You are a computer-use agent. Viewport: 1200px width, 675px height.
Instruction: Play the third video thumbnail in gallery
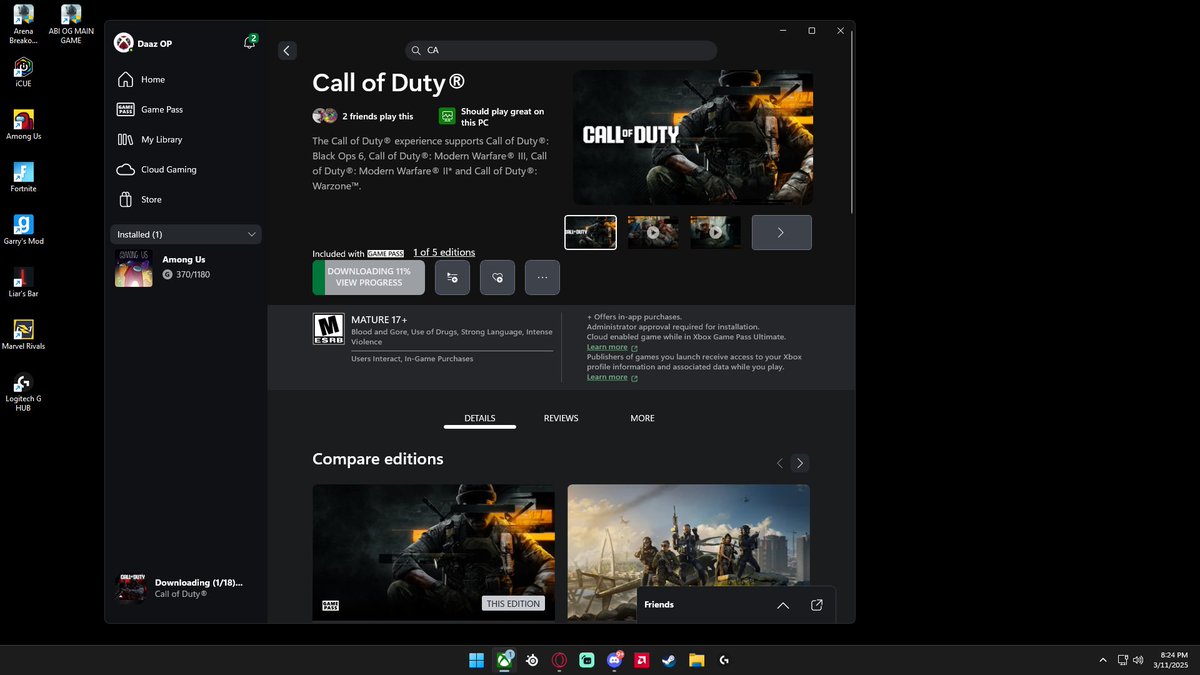(716, 232)
